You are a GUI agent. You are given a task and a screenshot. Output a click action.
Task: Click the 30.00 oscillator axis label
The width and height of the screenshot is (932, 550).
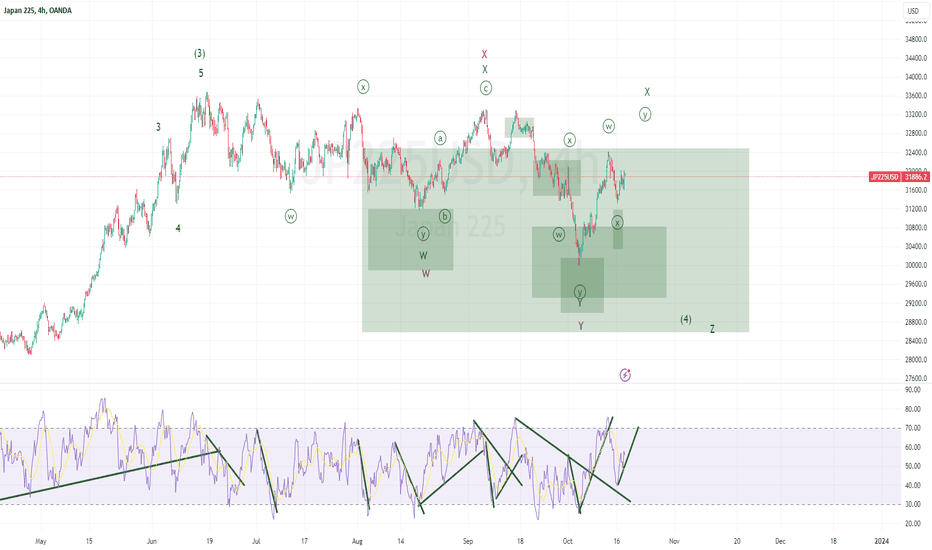(x=912, y=504)
